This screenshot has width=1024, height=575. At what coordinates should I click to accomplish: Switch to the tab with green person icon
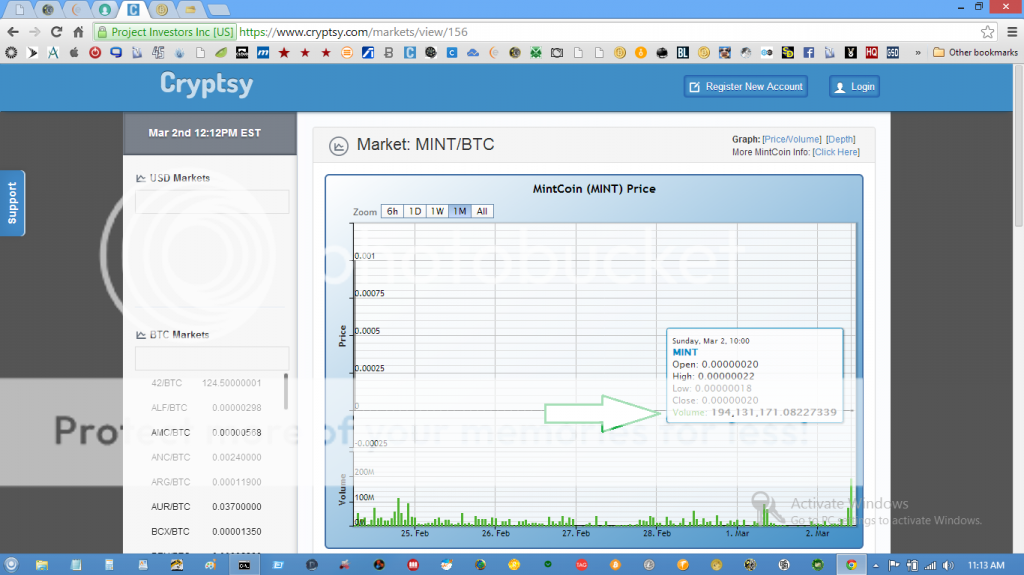pyautogui.click(x=104, y=9)
